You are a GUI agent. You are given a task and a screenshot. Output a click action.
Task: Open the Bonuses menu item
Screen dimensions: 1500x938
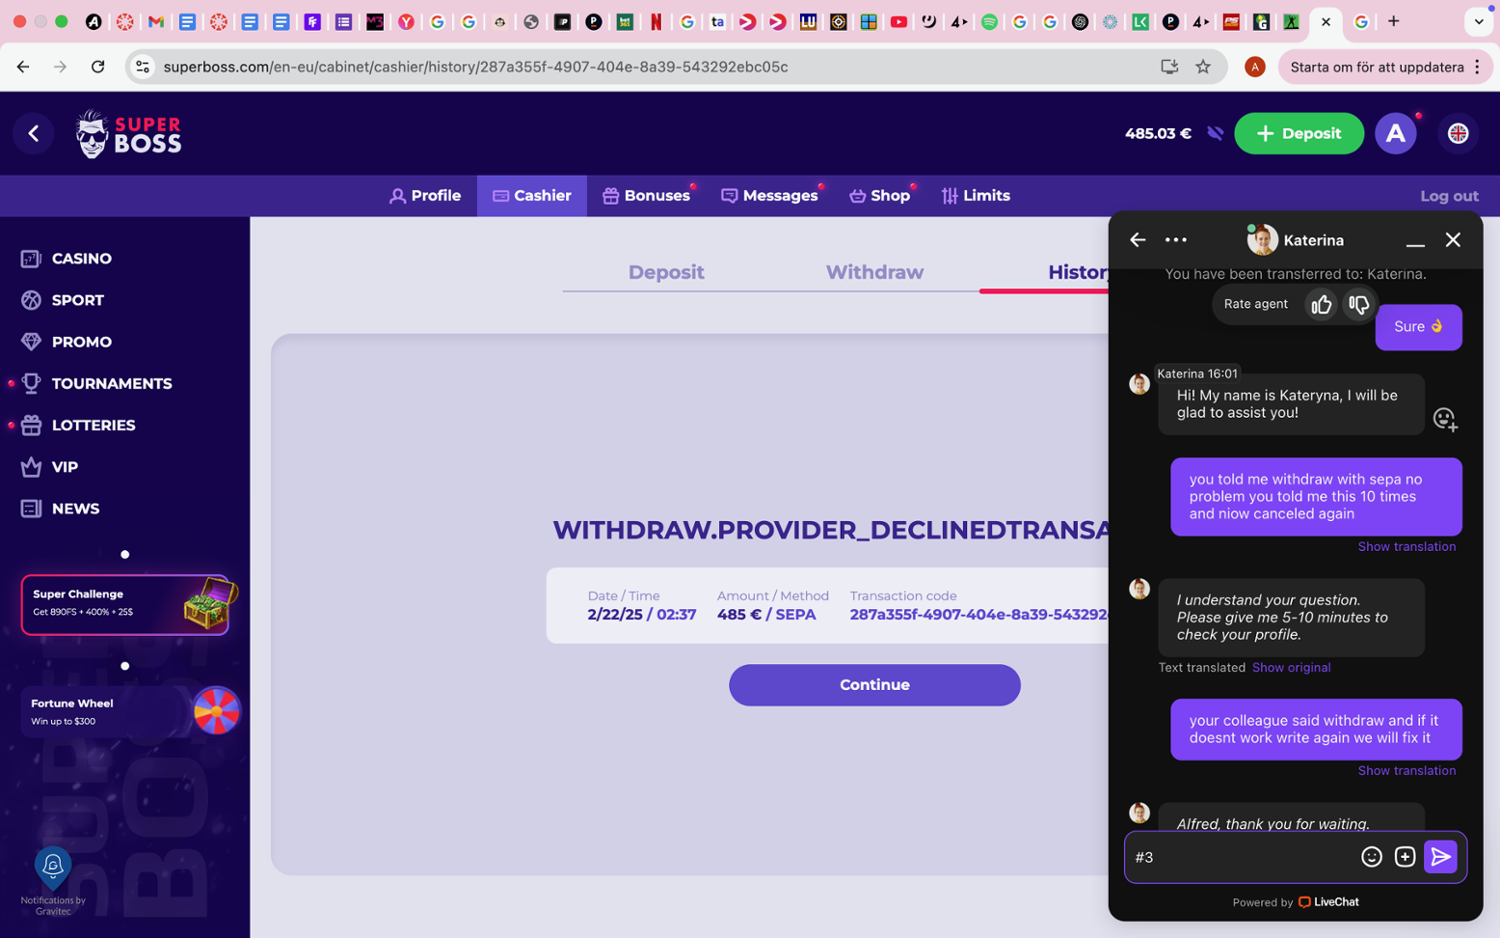(x=646, y=196)
